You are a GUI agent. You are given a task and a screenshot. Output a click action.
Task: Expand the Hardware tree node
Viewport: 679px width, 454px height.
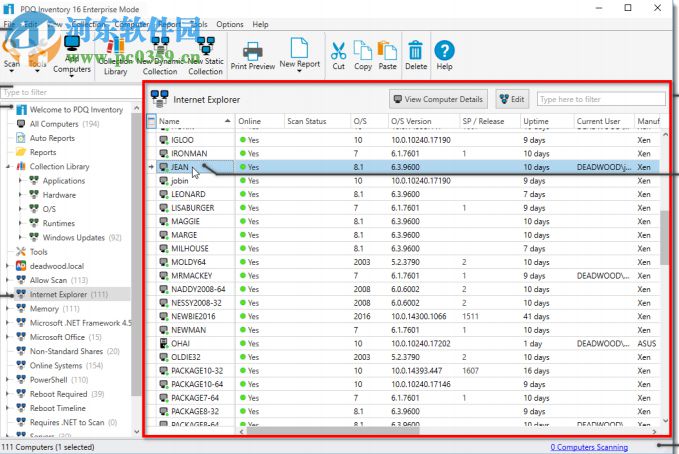[20, 195]
